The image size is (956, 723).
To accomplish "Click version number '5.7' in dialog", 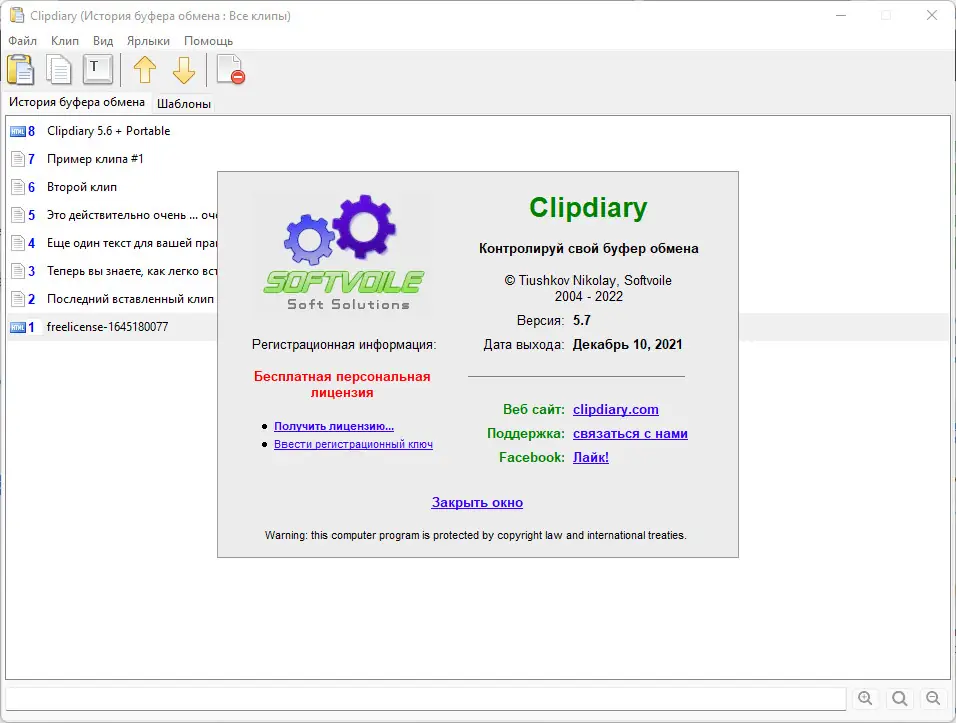I will [582, 321].
